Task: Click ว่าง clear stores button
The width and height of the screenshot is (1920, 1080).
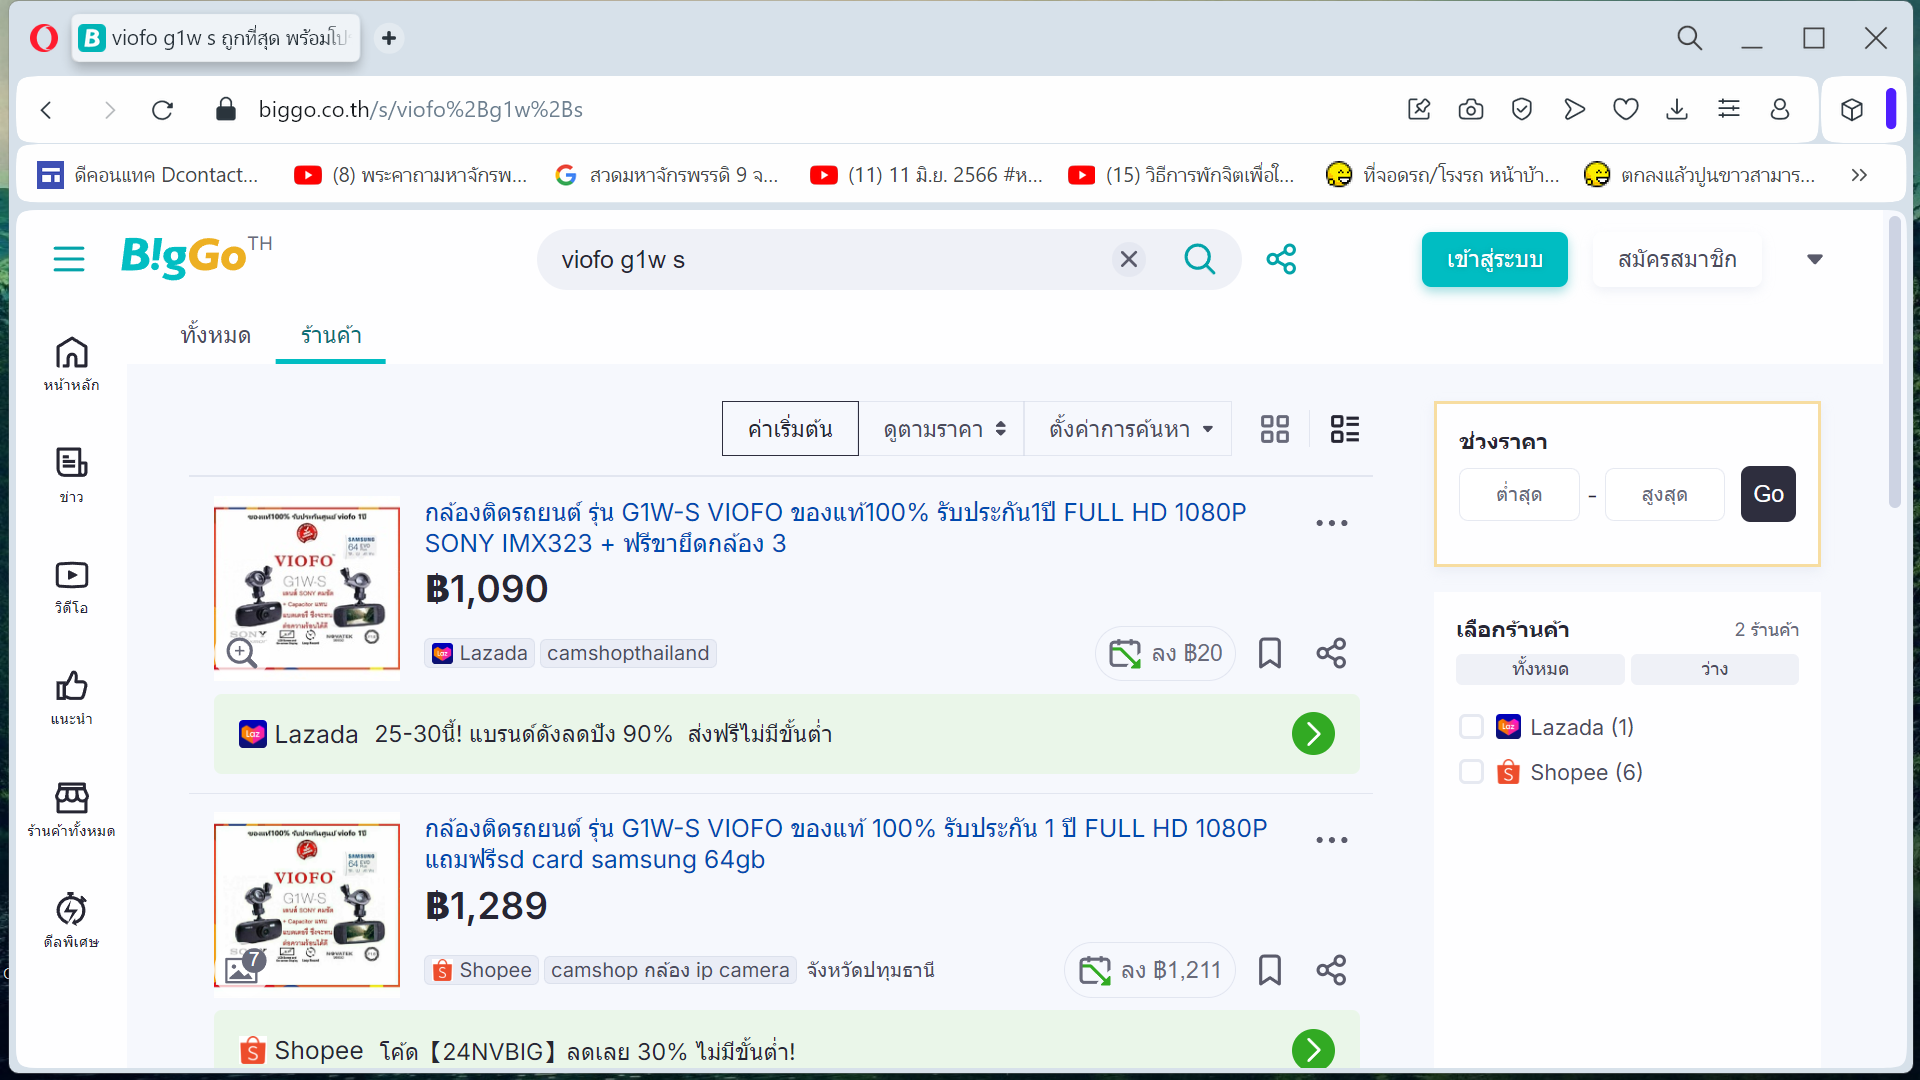Action: (1714, 669)
